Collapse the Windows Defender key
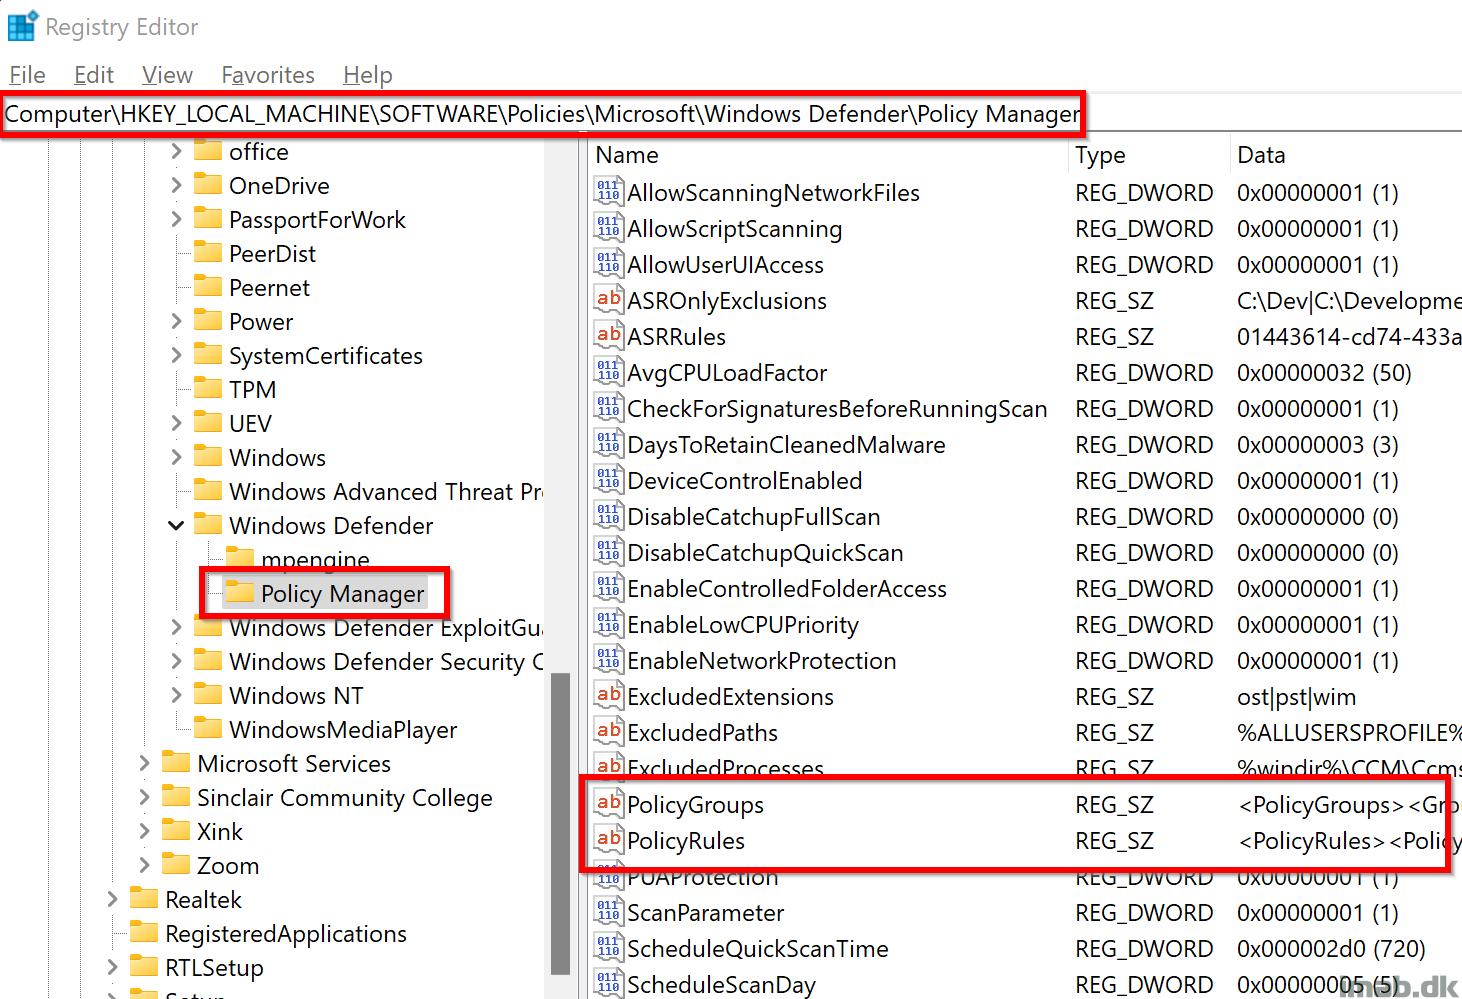This screenshot has height=999, width=1462. (x=176, y=525)
